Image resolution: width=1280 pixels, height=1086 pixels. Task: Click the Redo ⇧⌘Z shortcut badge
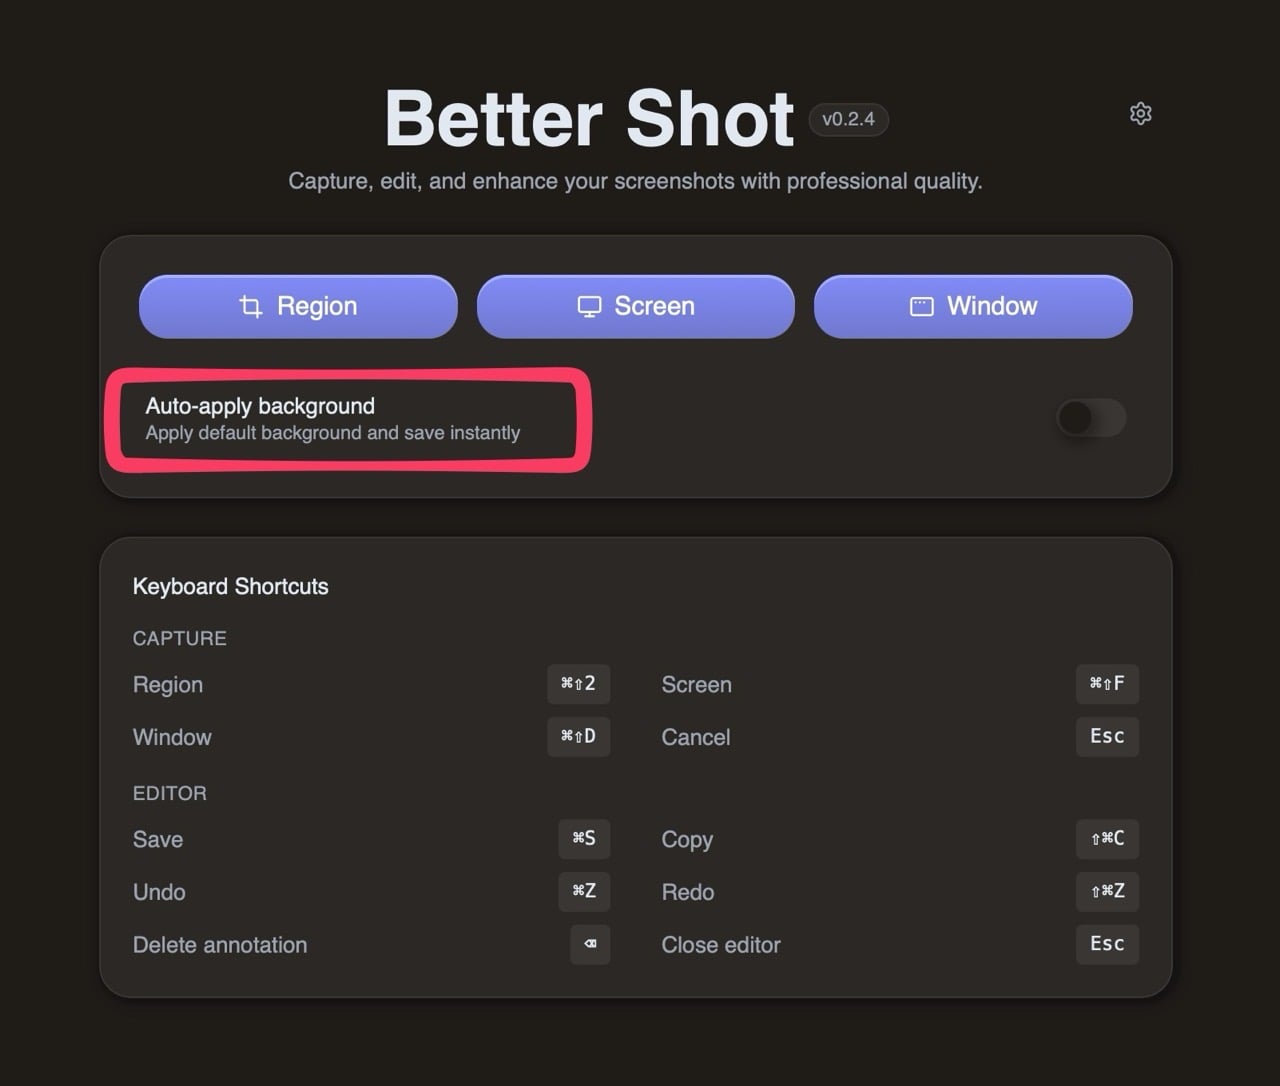[1107, 891]
